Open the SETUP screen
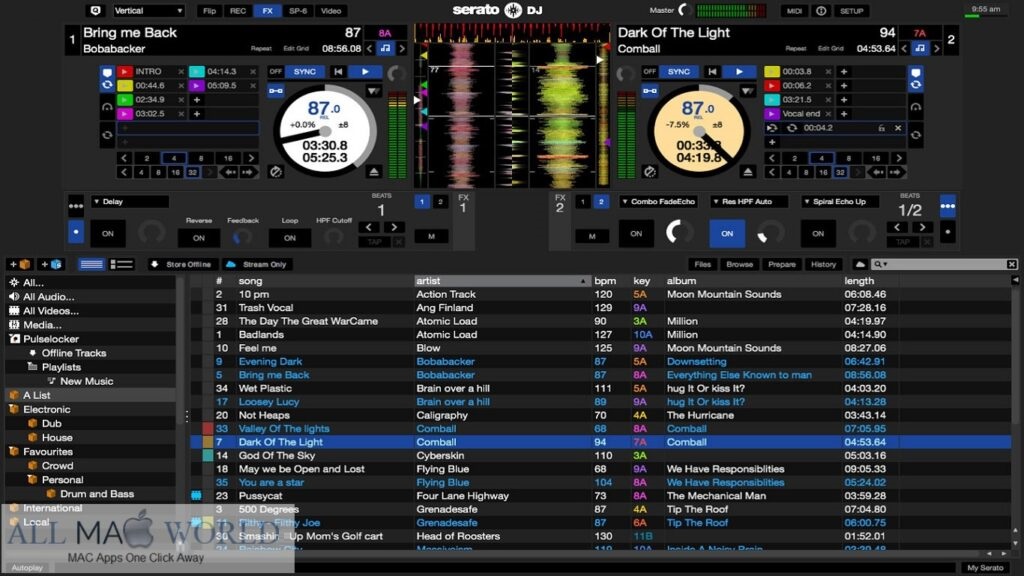 (851, 11)
